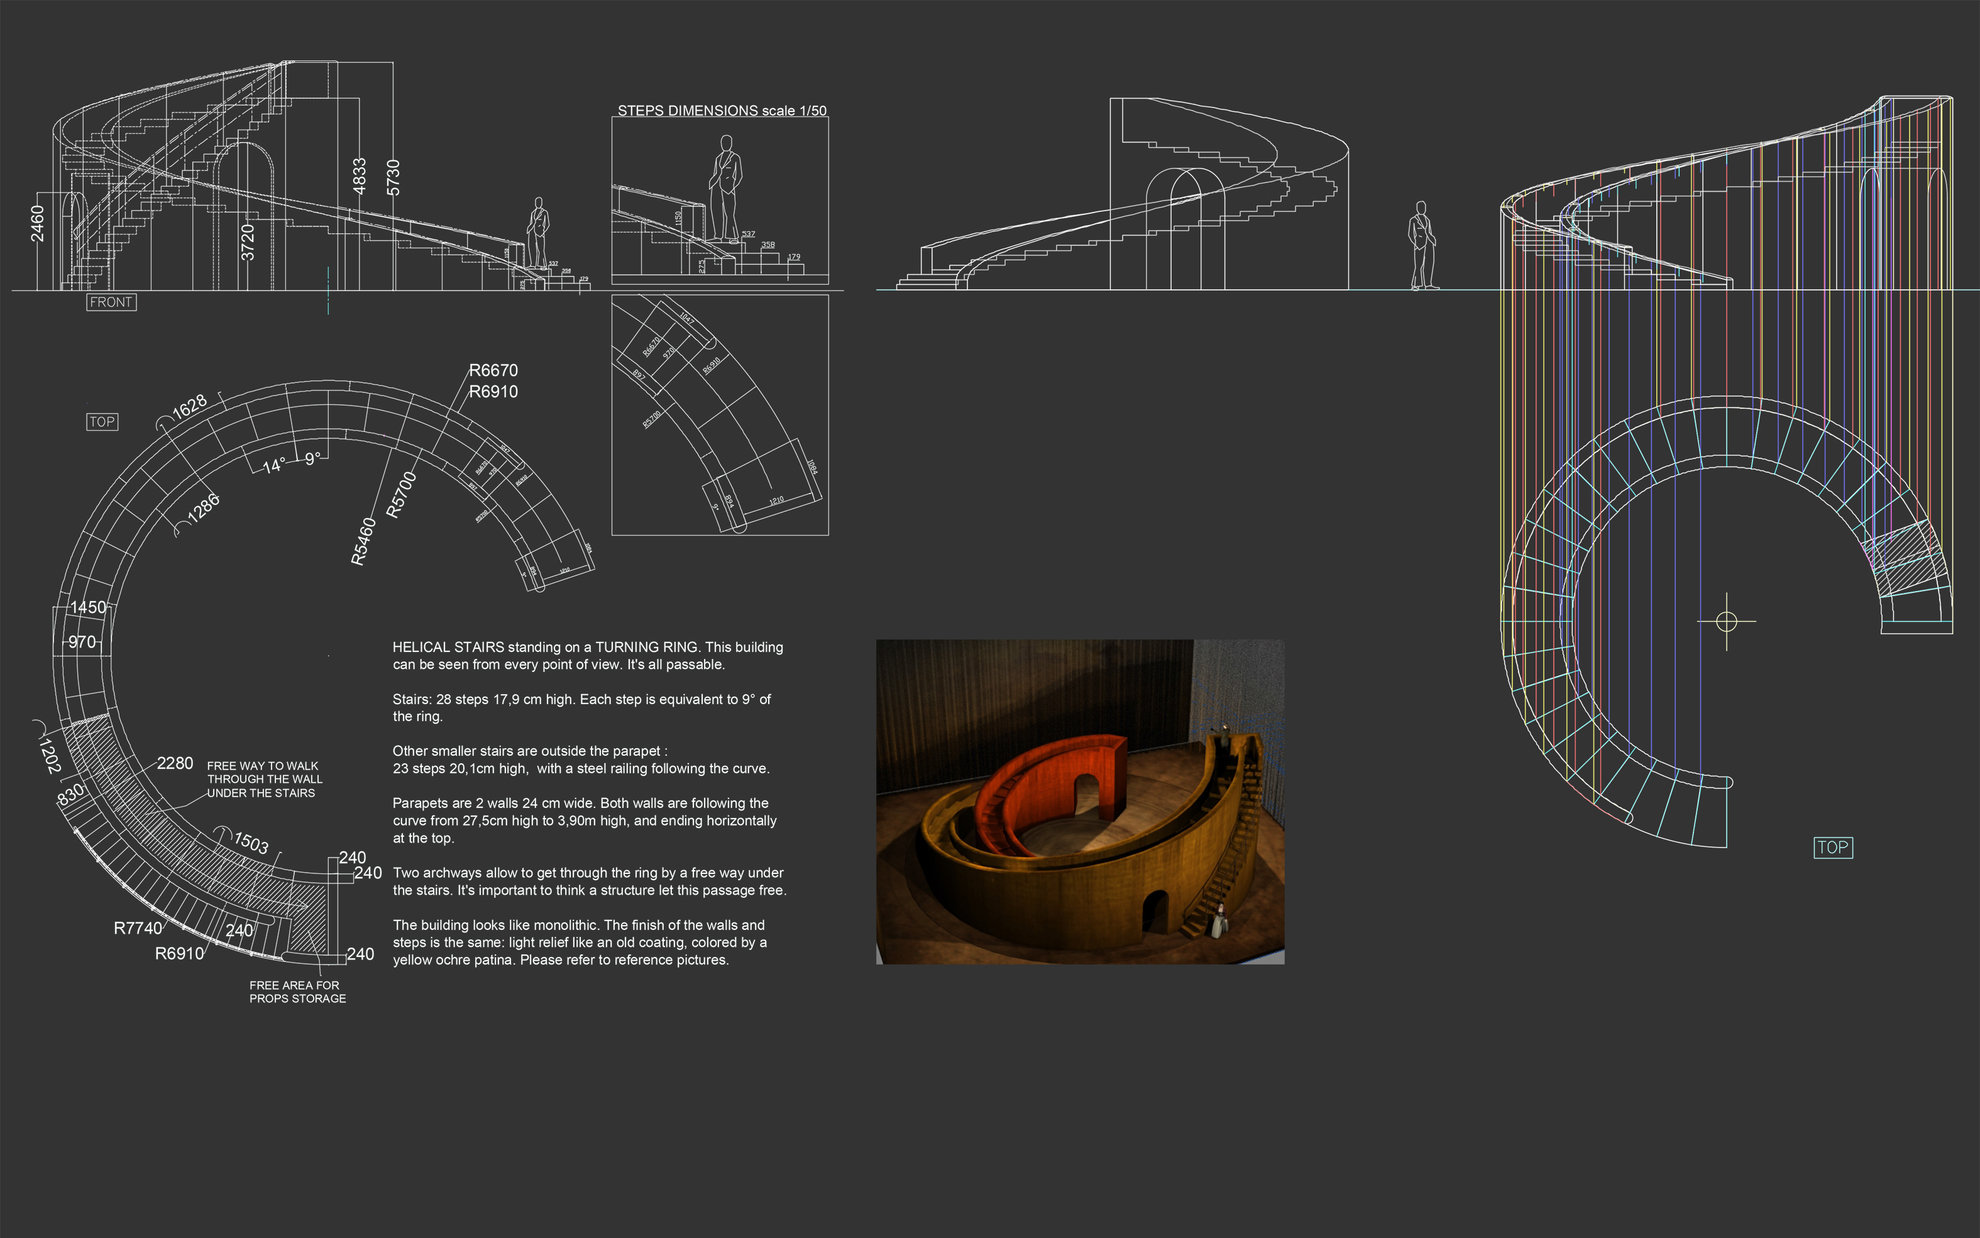Click the TOP label near the dimensioned plan

tap(102, 422)
